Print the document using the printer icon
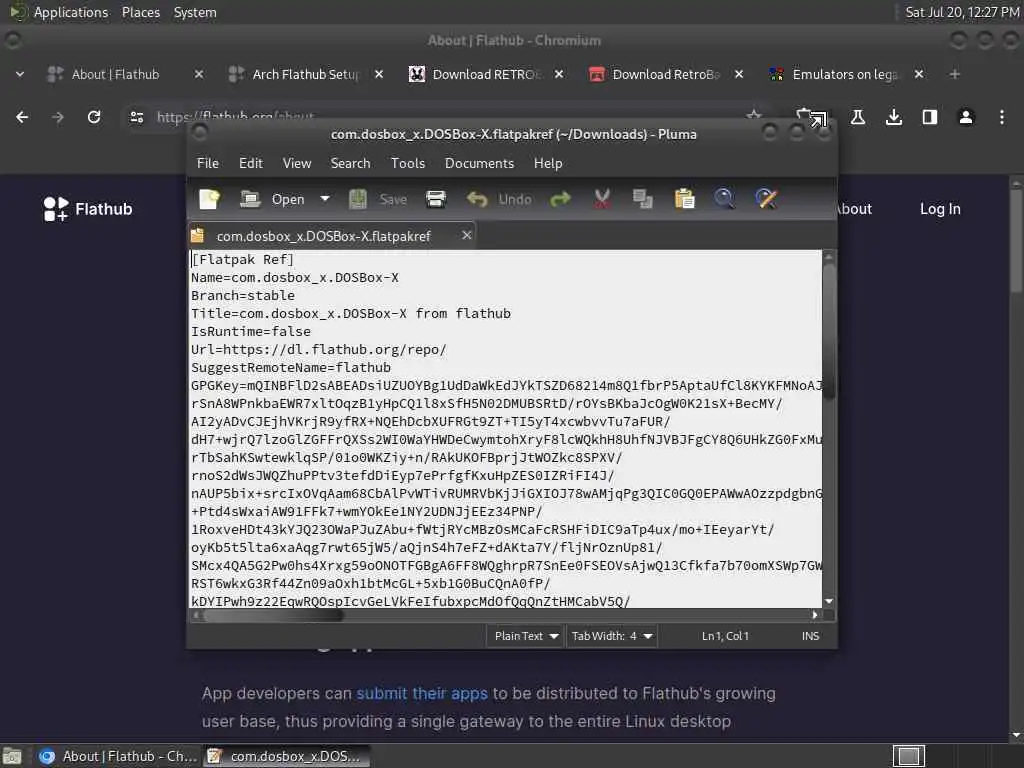Screen dimensions: 1024x768 tap(436, 199)
